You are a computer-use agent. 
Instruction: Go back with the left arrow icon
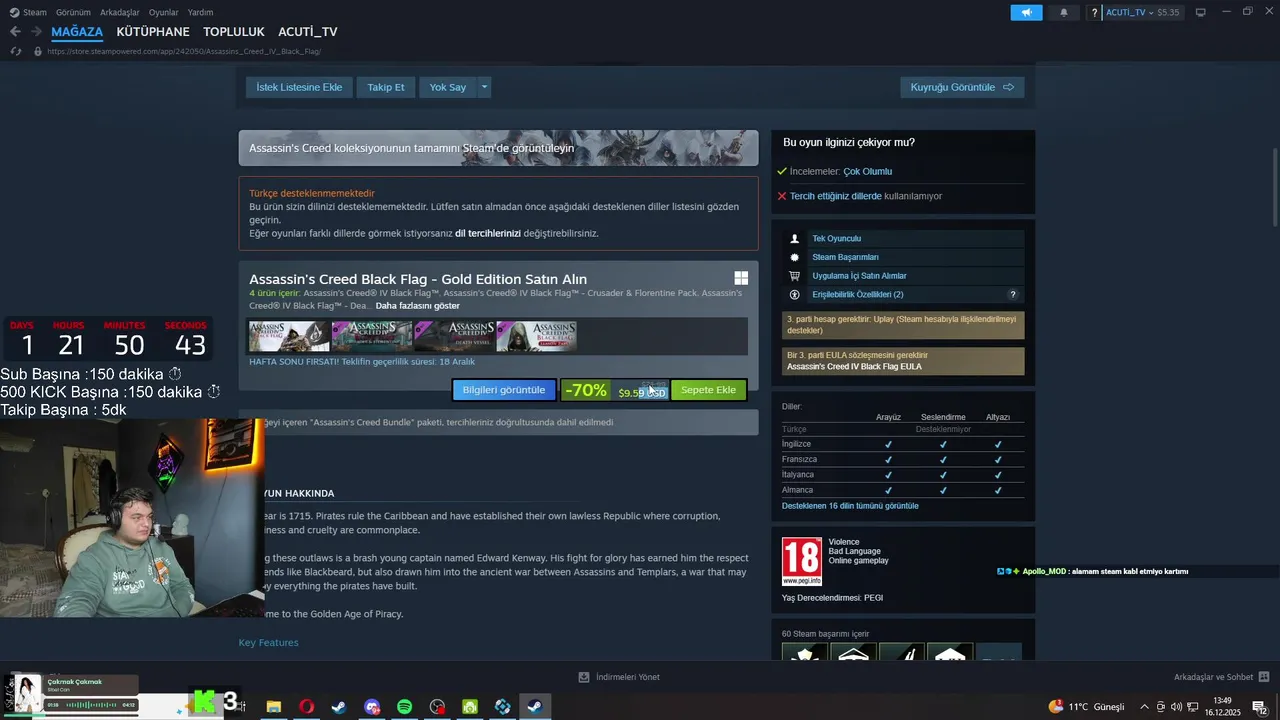(15, 32)
